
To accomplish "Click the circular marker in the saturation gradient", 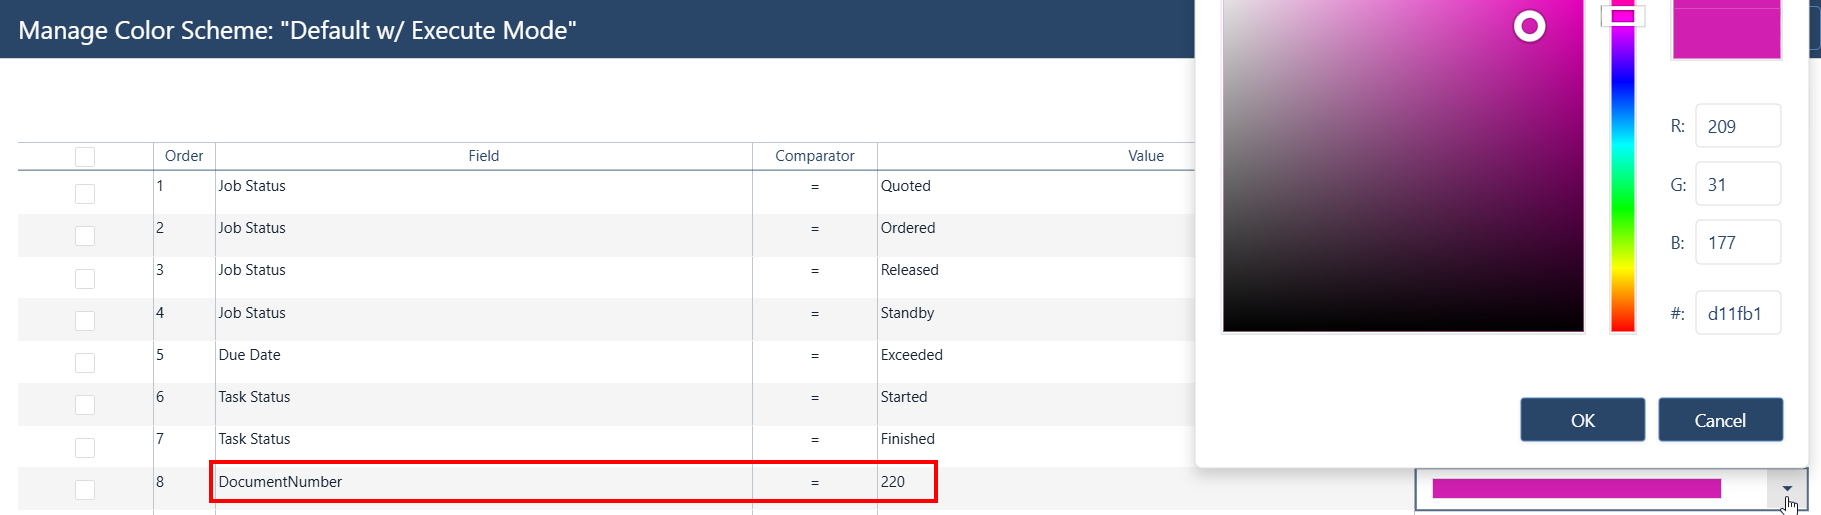I will pyautogui.click(x=1529, y=26).
